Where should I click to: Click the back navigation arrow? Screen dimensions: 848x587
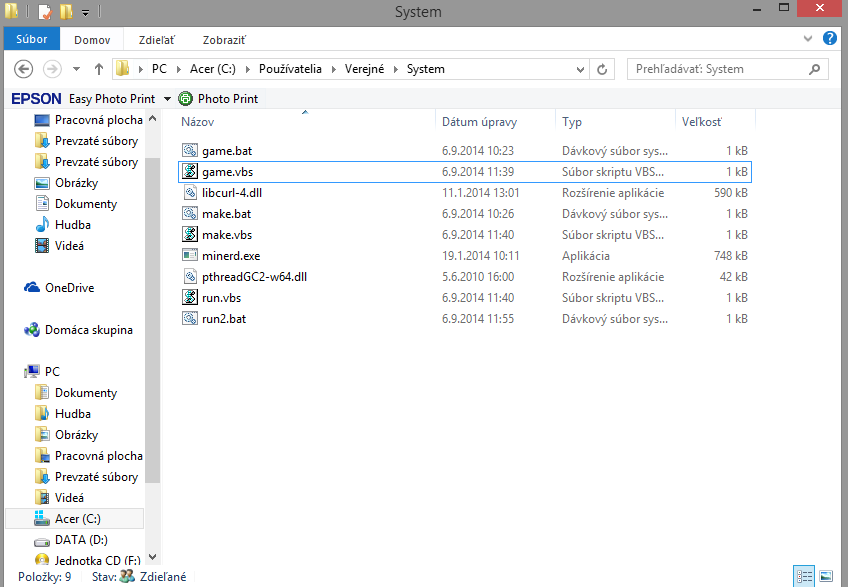pos(25,70)
